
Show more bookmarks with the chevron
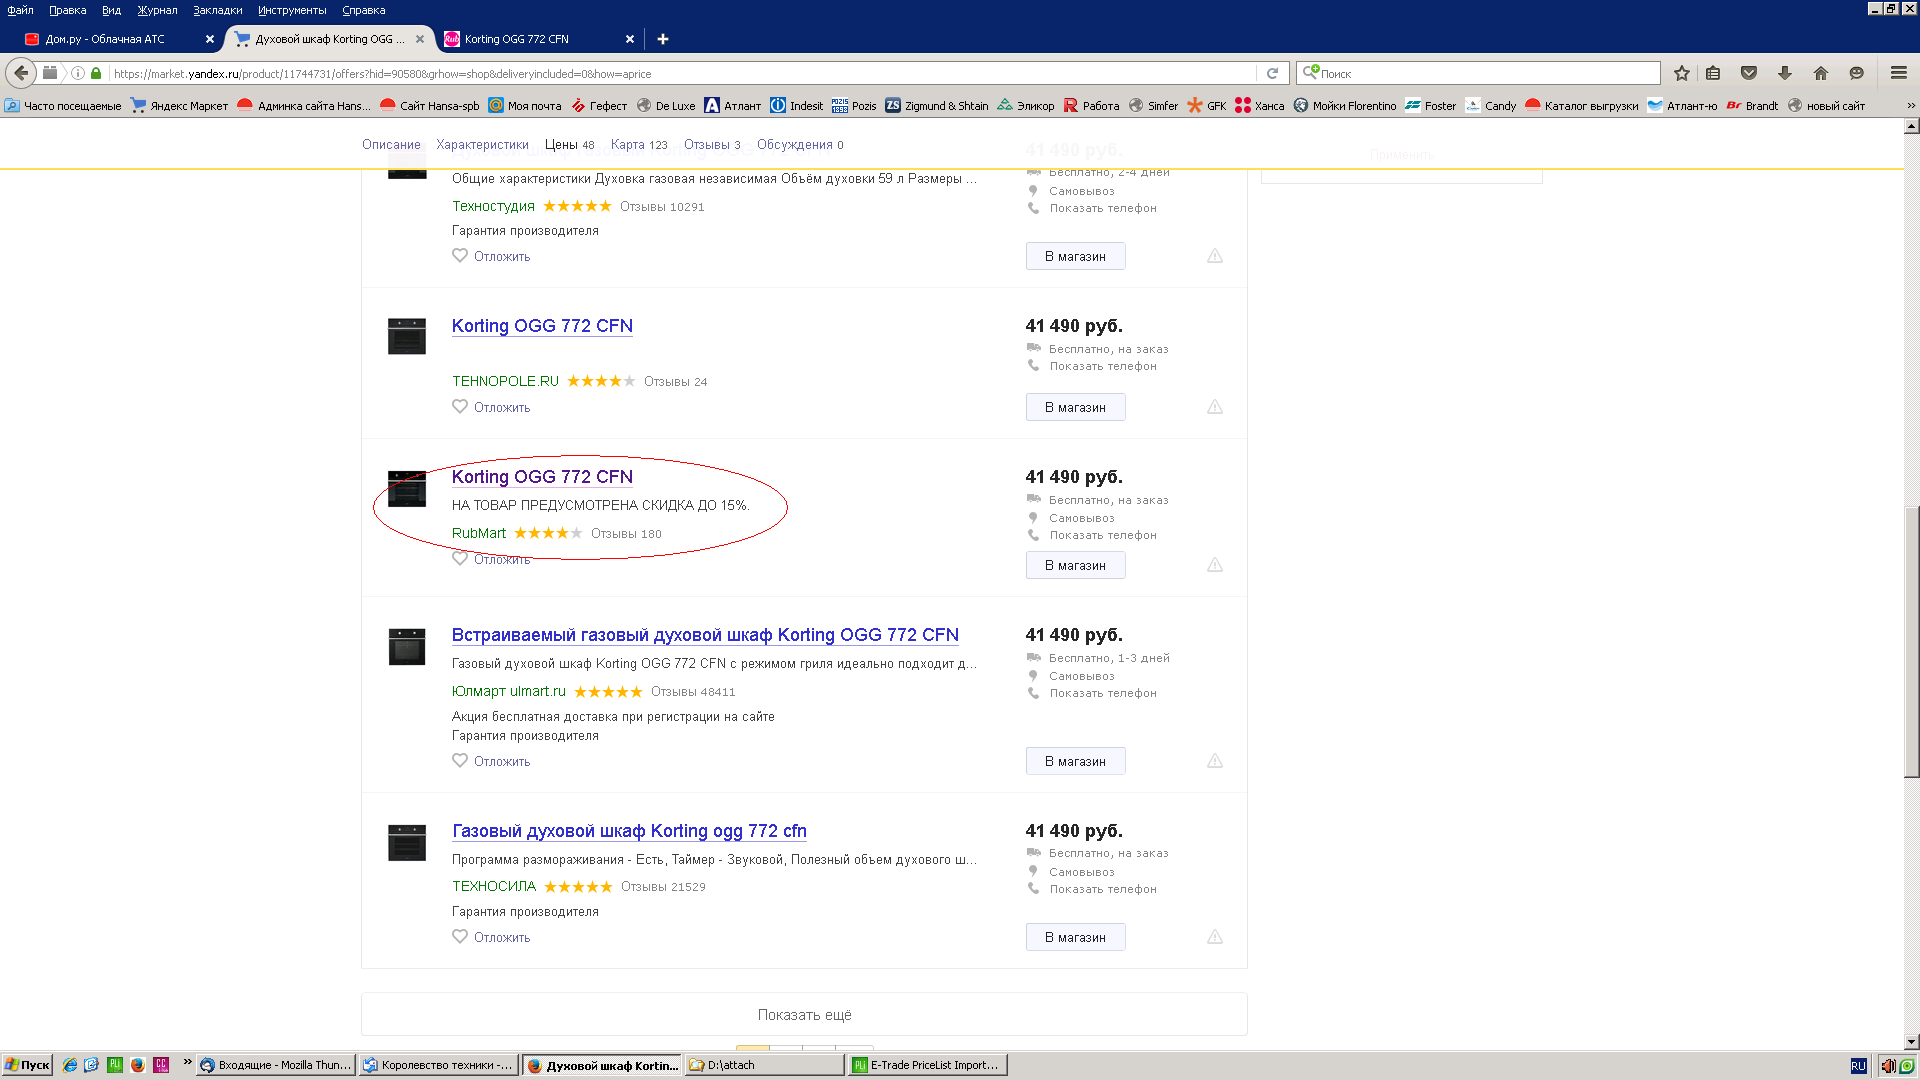(x=1911, y=106)
